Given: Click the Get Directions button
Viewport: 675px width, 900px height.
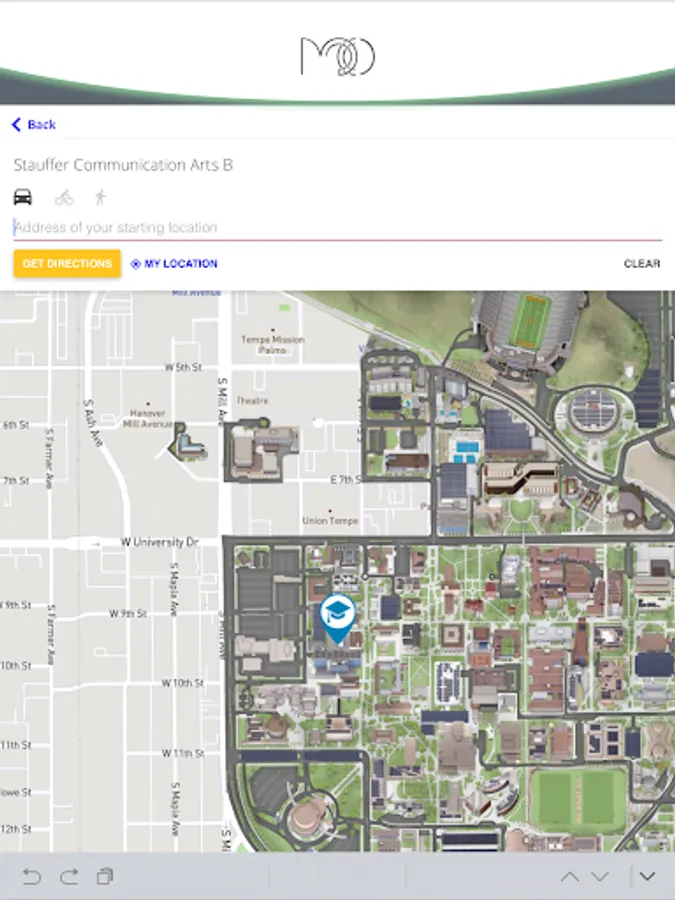Looking at the screenshot, I should pos(67,263).
